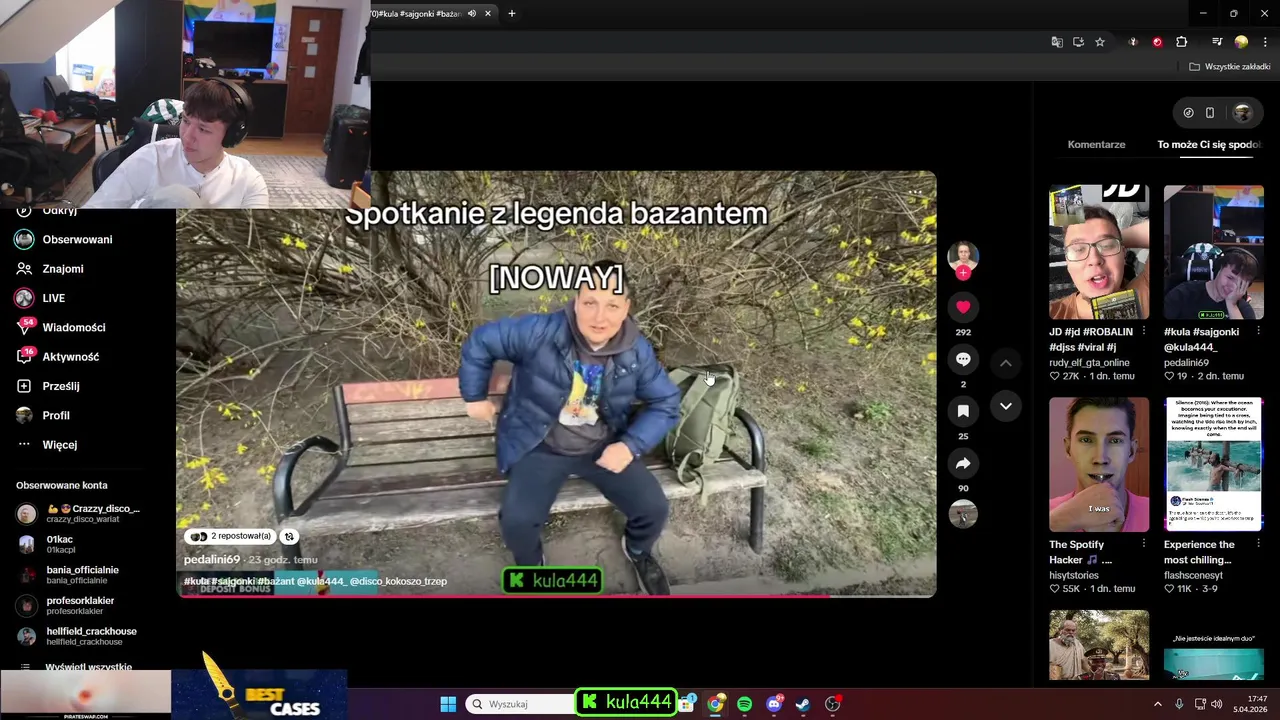Open pedalini69 author name on video

(212, 560)
